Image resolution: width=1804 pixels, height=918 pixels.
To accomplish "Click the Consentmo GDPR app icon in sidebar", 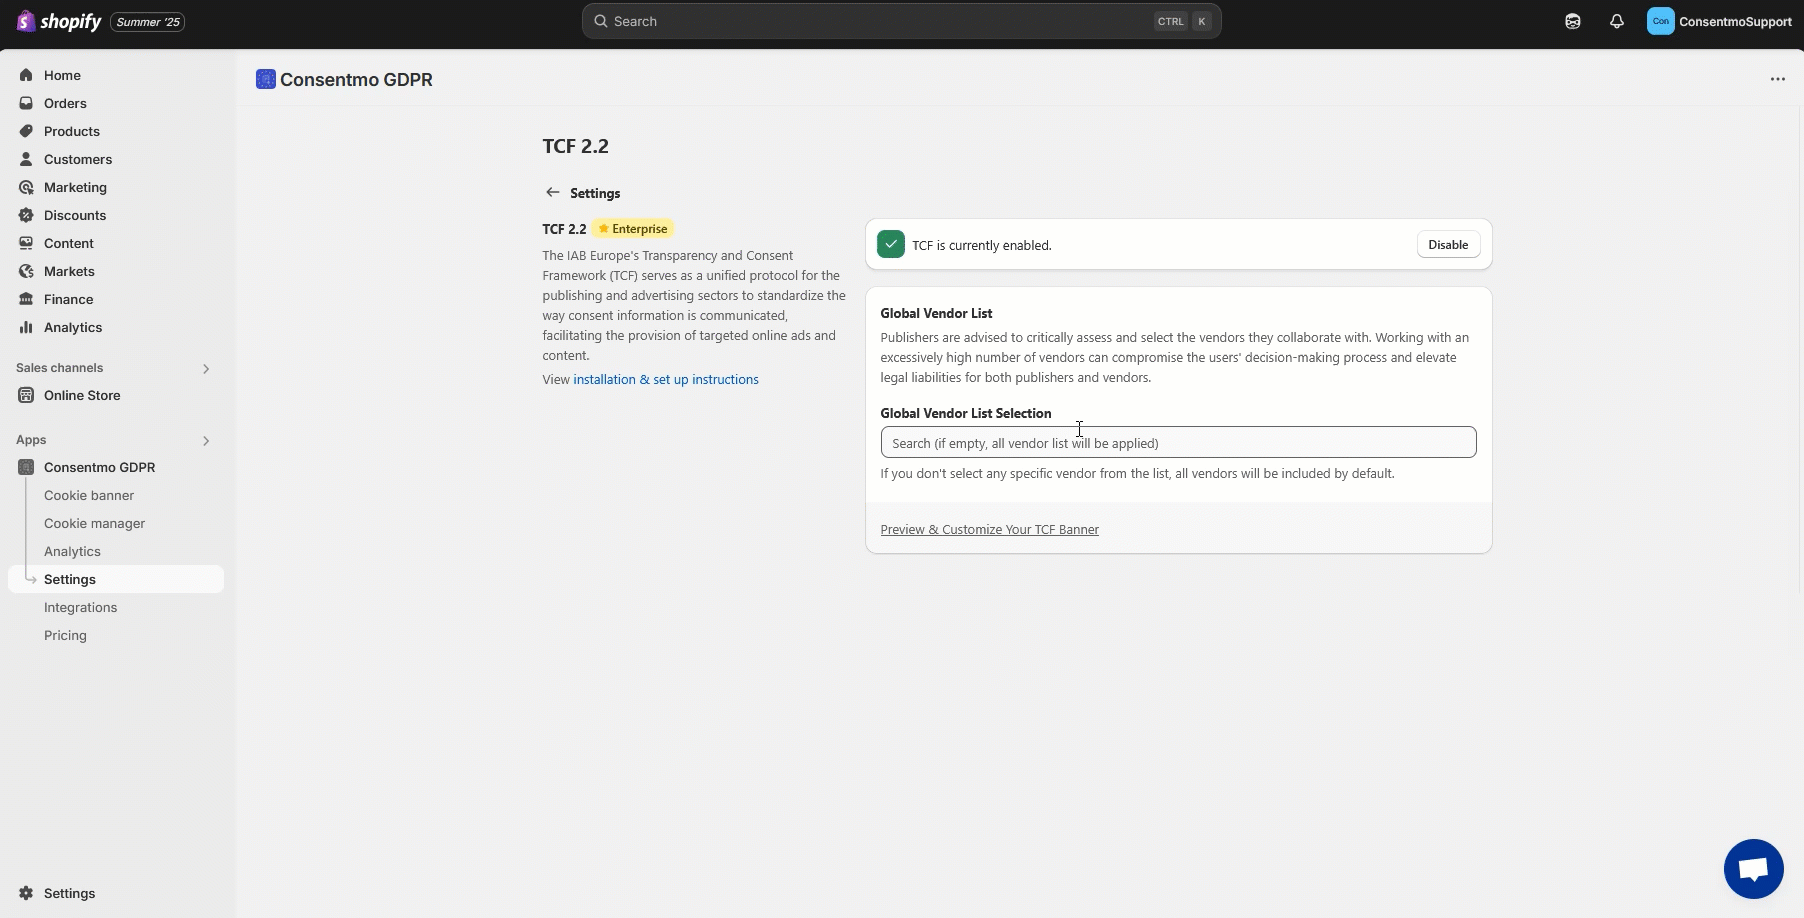I will point(26,467).
